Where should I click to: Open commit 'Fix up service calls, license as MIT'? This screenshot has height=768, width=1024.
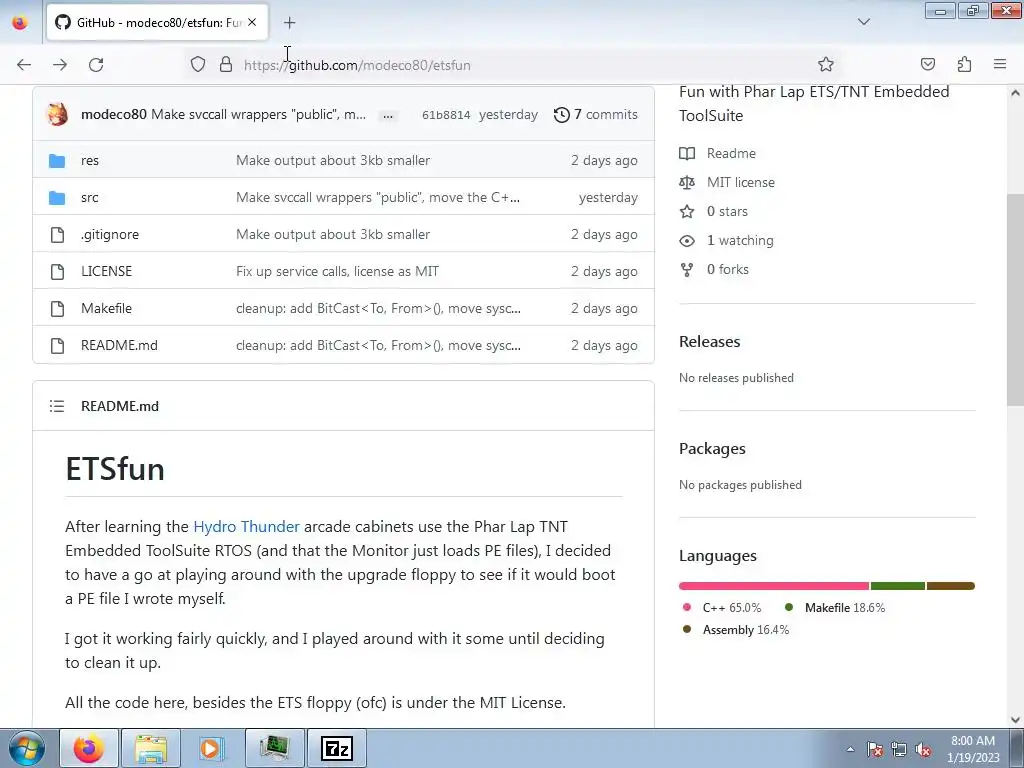[x=338, y=272]
